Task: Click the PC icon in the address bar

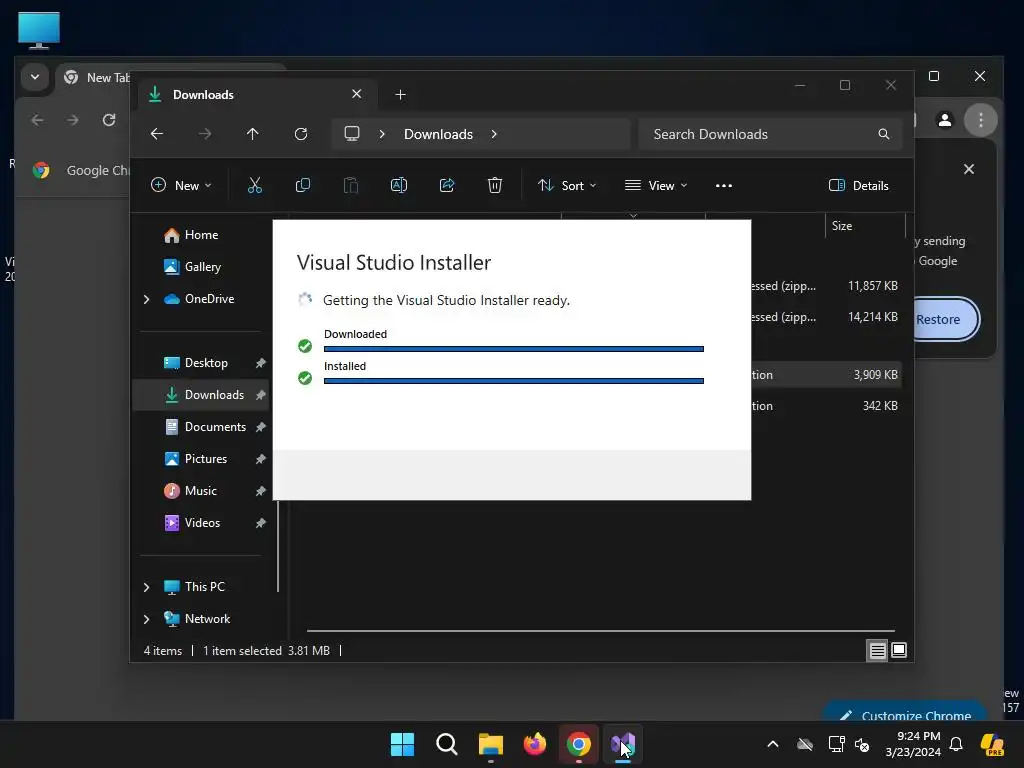Action: pos(352,134)
